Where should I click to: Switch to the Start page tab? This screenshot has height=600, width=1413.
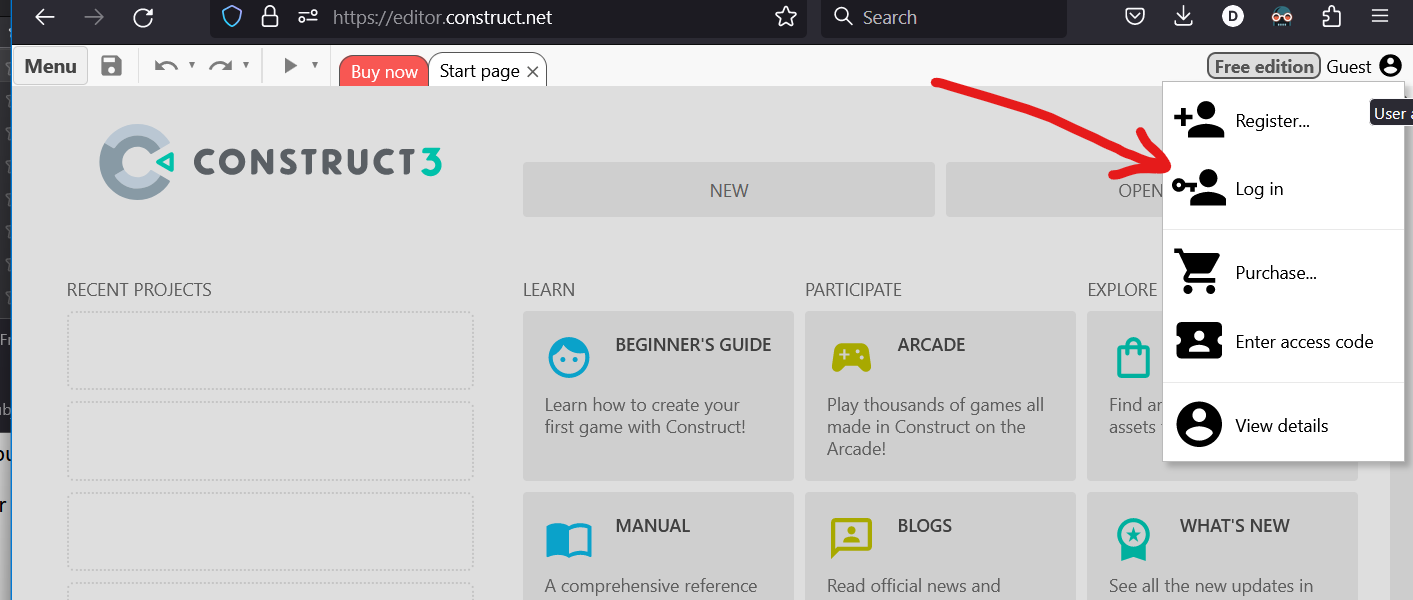click(x=478, y=70)
